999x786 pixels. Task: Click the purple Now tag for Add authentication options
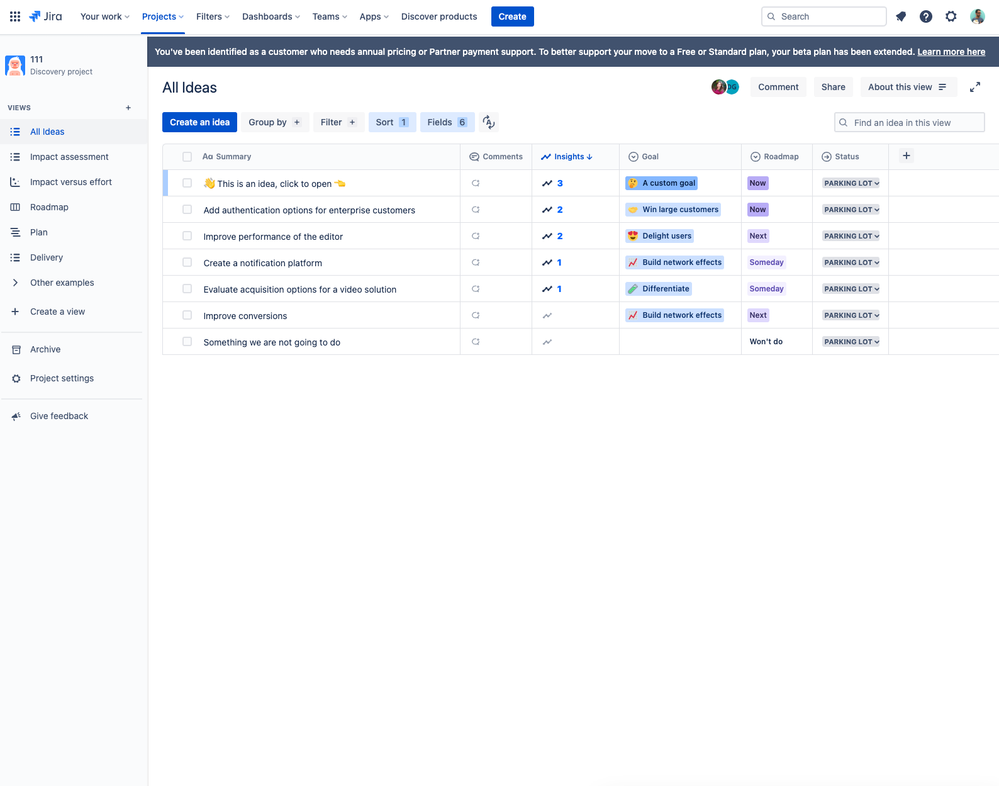coord(758,210)
